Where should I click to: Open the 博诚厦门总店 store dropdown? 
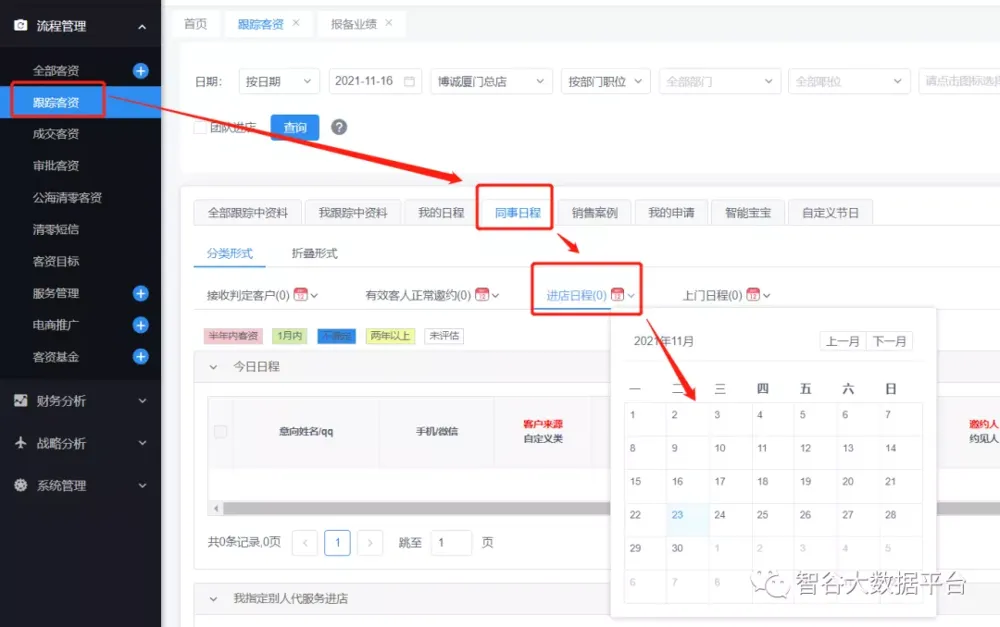point(491,82)
